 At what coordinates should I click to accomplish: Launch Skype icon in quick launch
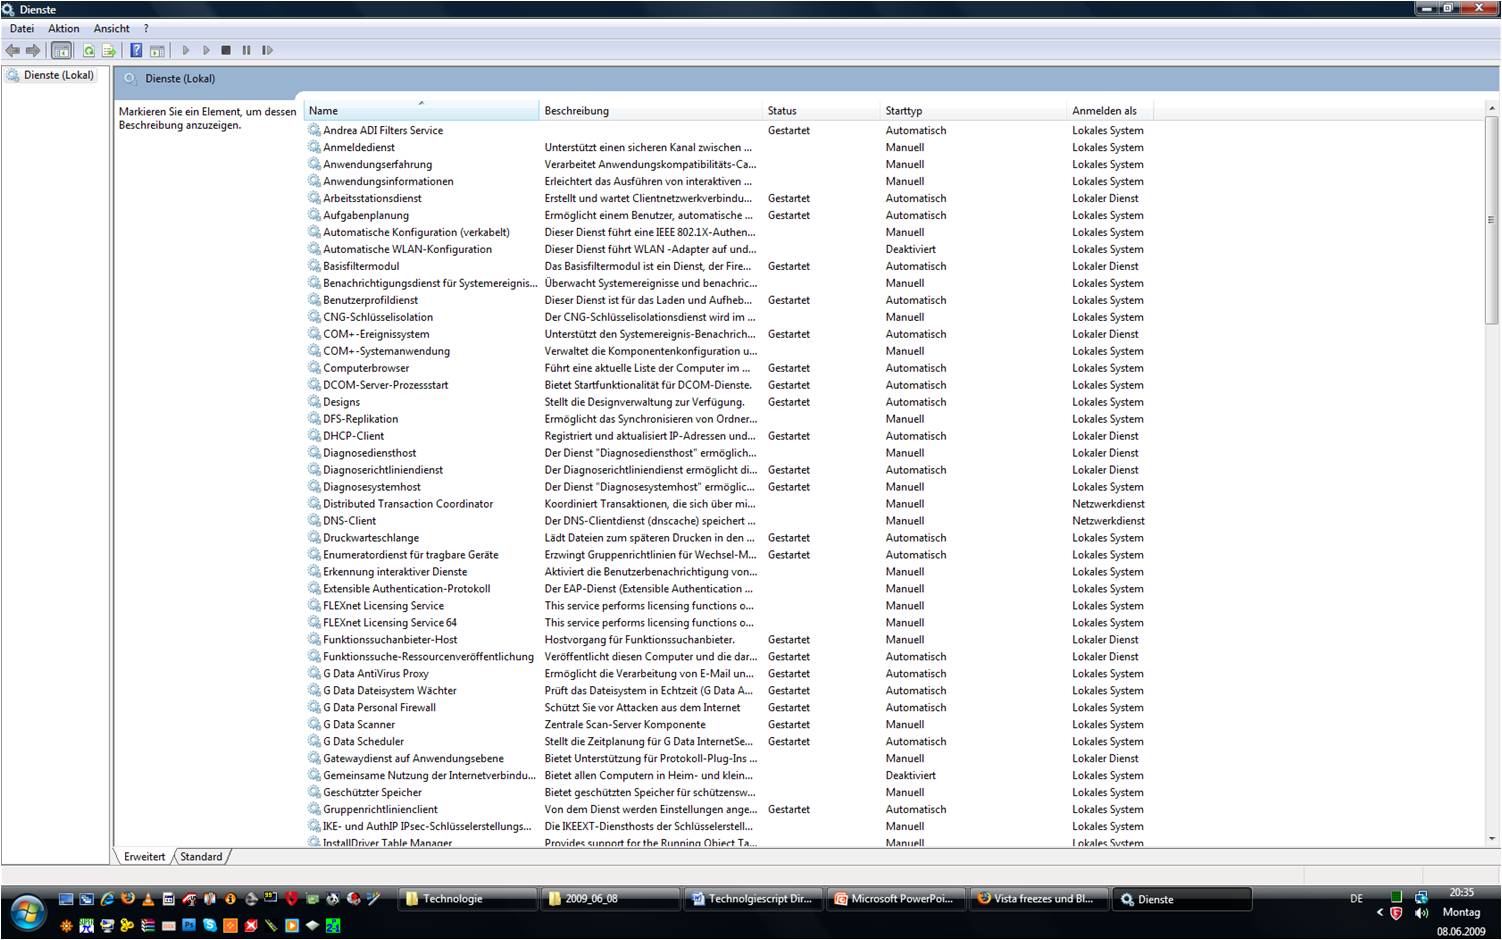click(209, 925)
